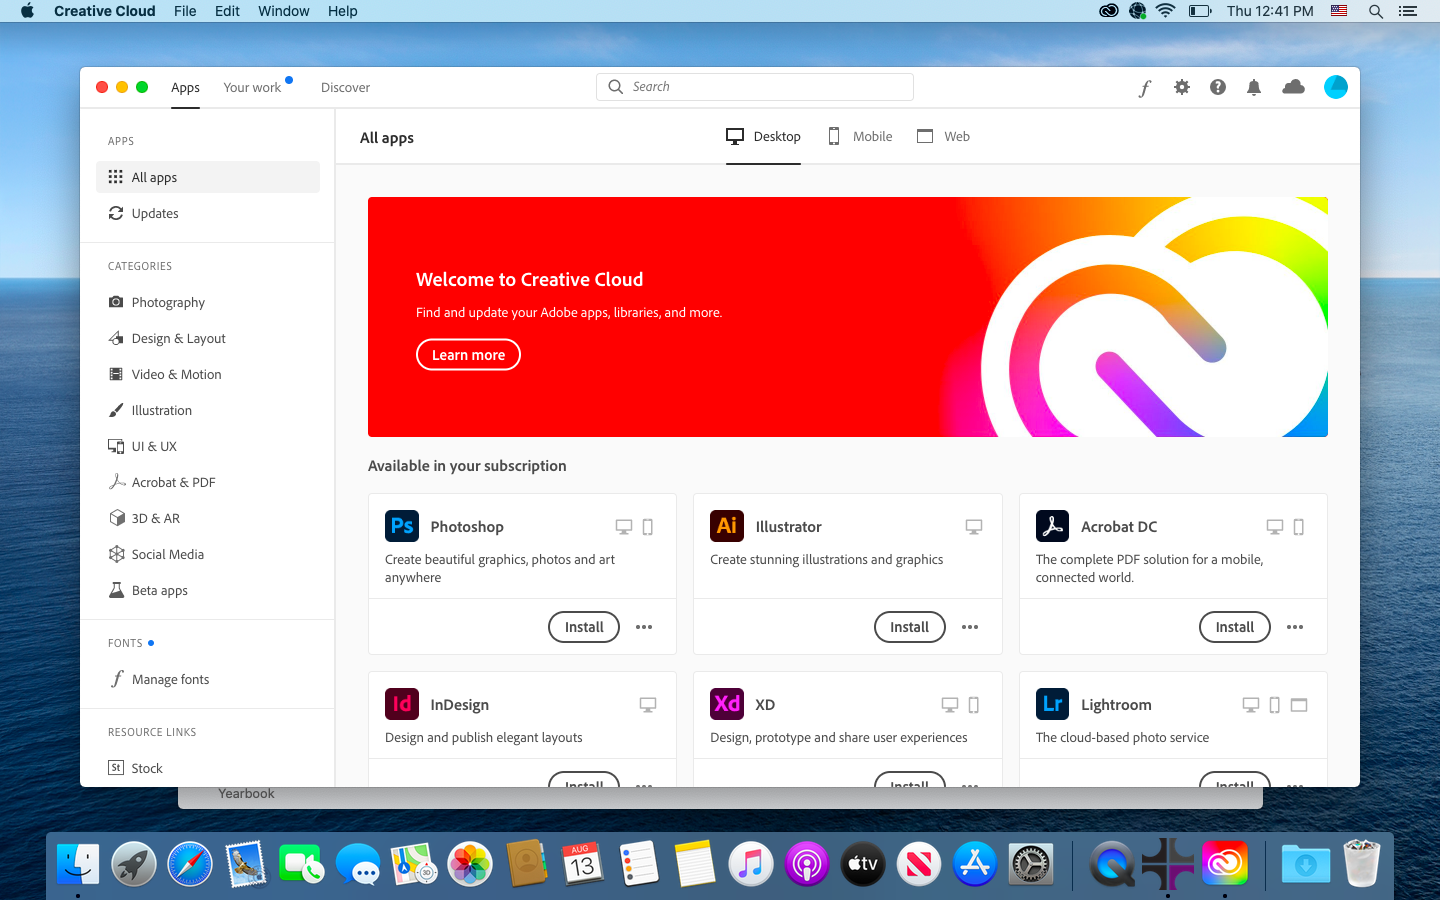The height and width of the screenshot is (900, 1440).
Task: Open cloud sync status icon
Action: click(1294, 87)
